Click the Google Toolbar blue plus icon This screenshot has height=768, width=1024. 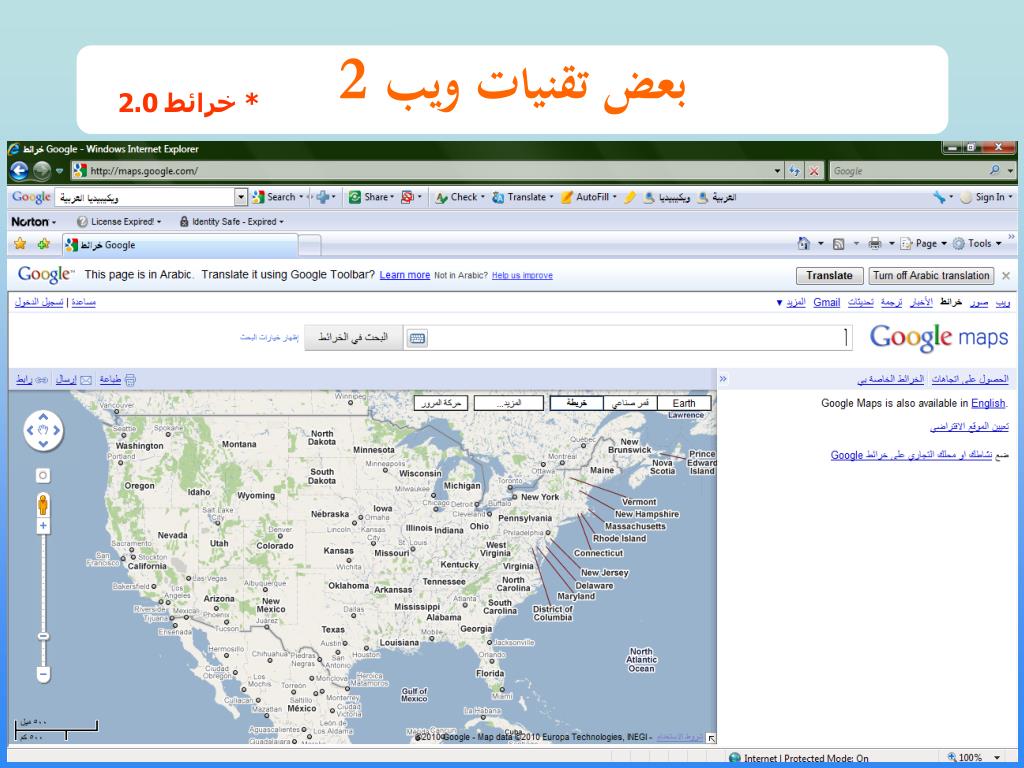pyautogui.click(x=323, y=197)
